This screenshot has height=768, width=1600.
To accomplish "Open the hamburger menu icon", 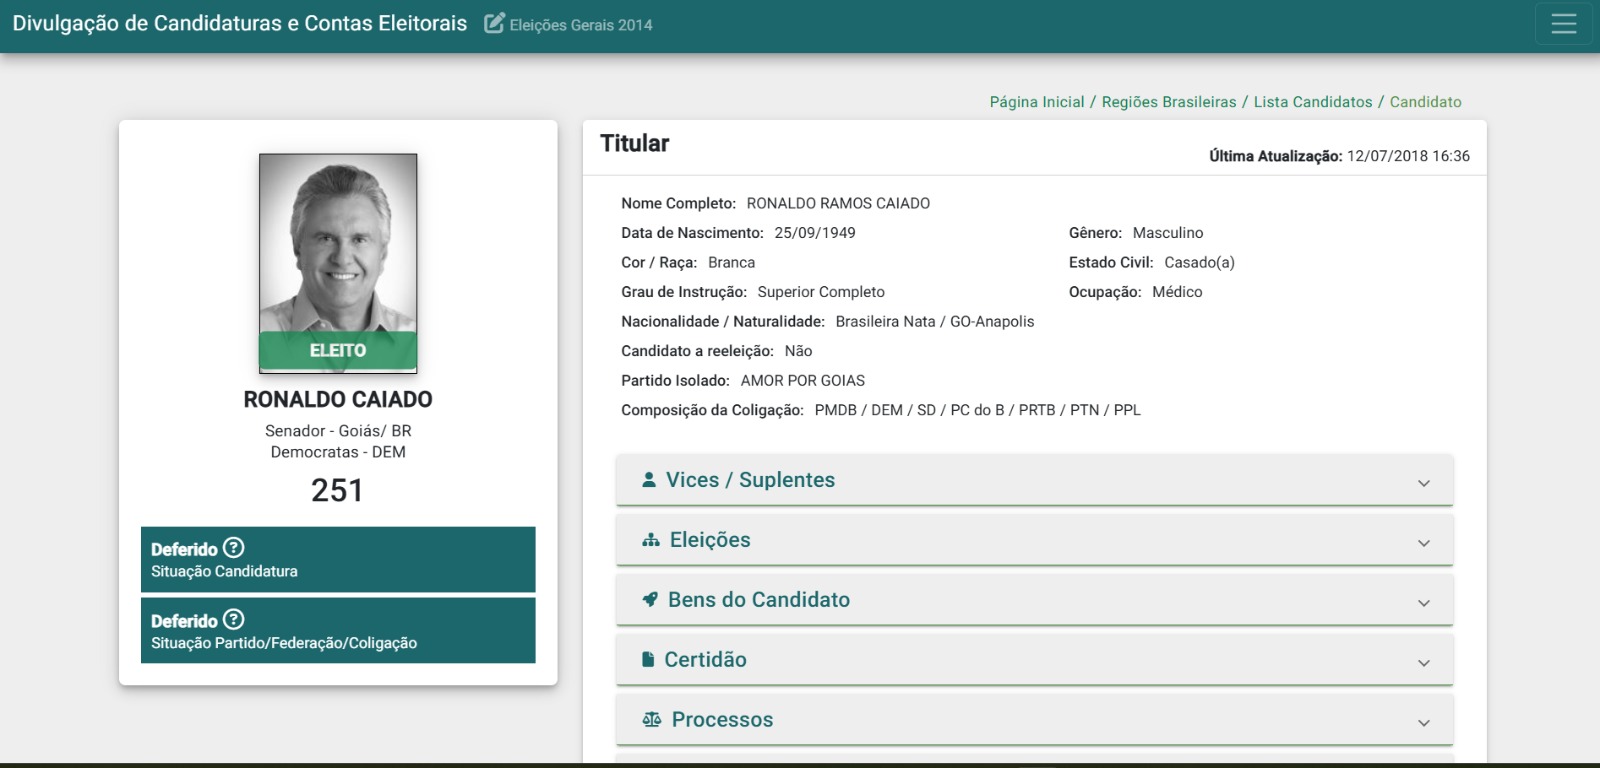I will coord(1564,24).
